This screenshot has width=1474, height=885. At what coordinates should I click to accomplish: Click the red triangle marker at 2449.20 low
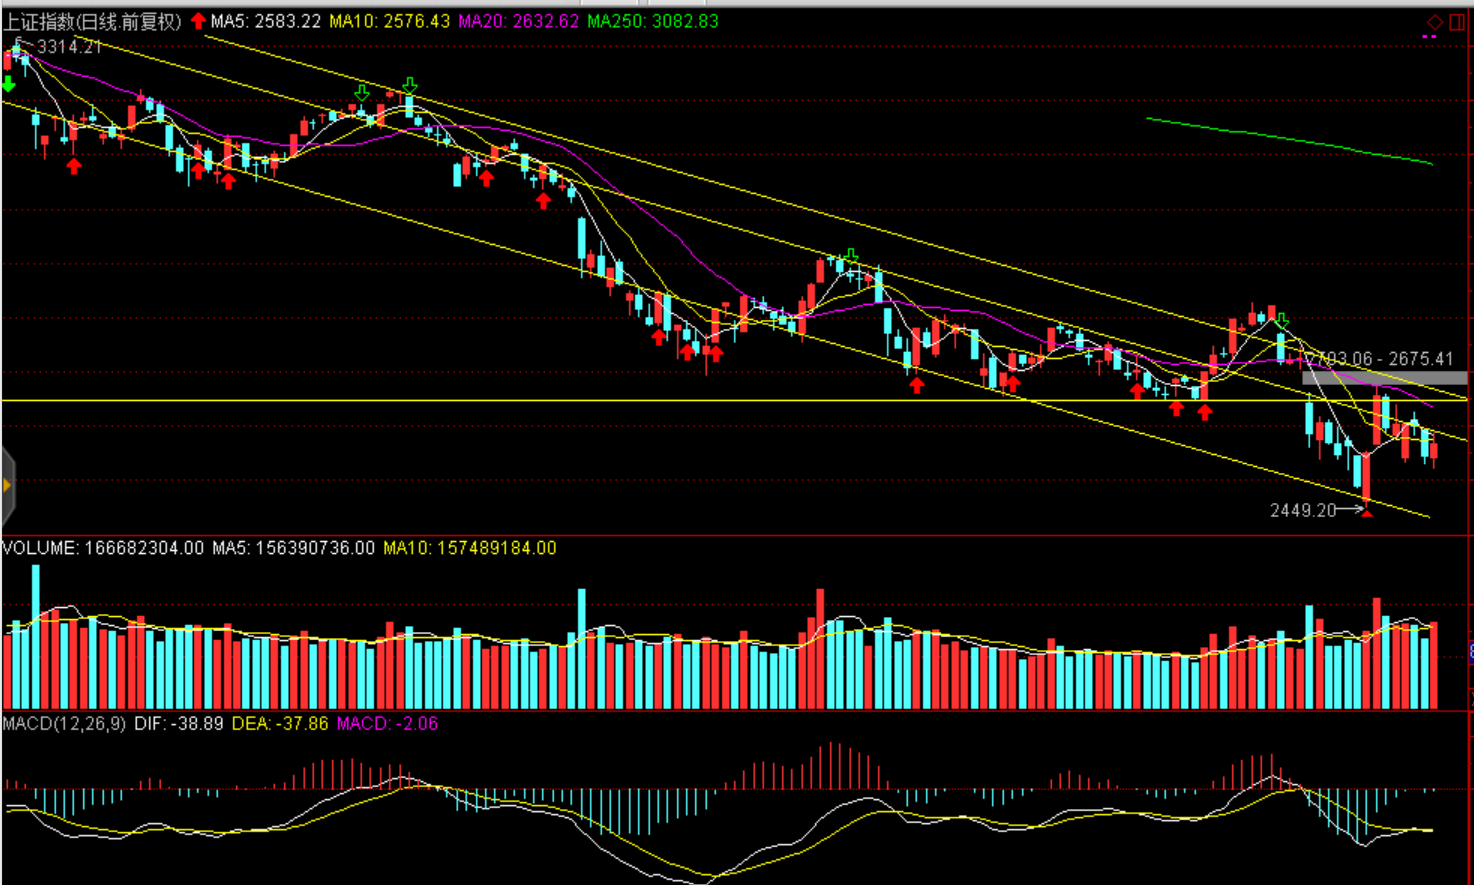point(1367,512)
